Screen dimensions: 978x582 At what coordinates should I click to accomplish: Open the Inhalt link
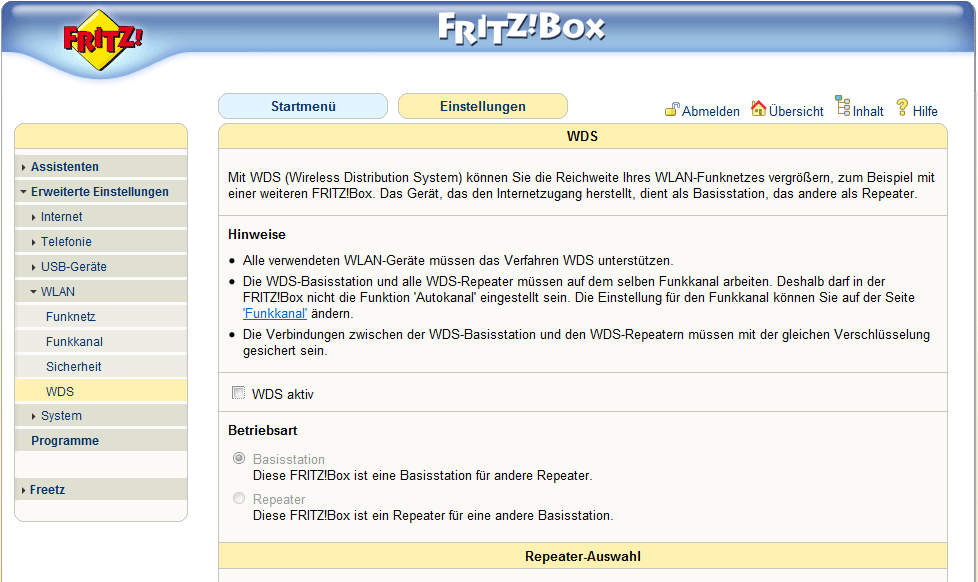868,112
